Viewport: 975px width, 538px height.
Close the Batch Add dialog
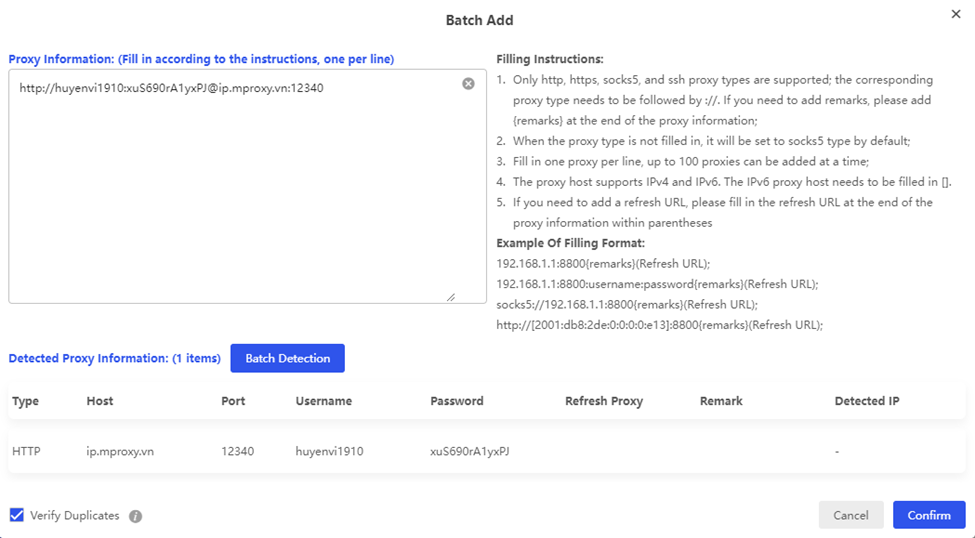(x=955, y=14)
